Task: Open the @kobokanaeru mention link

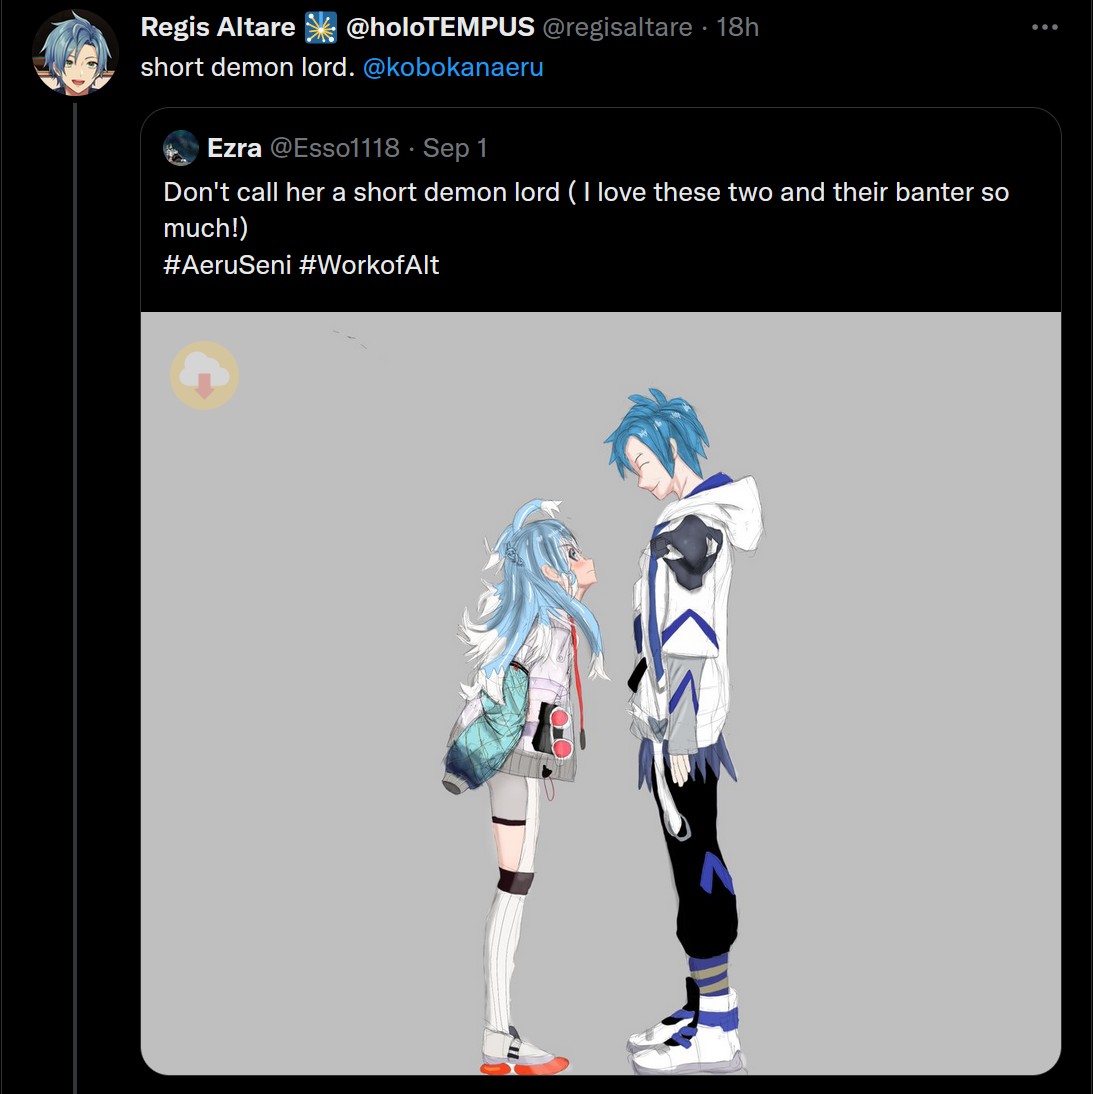Action: click(x=453, y=68)
